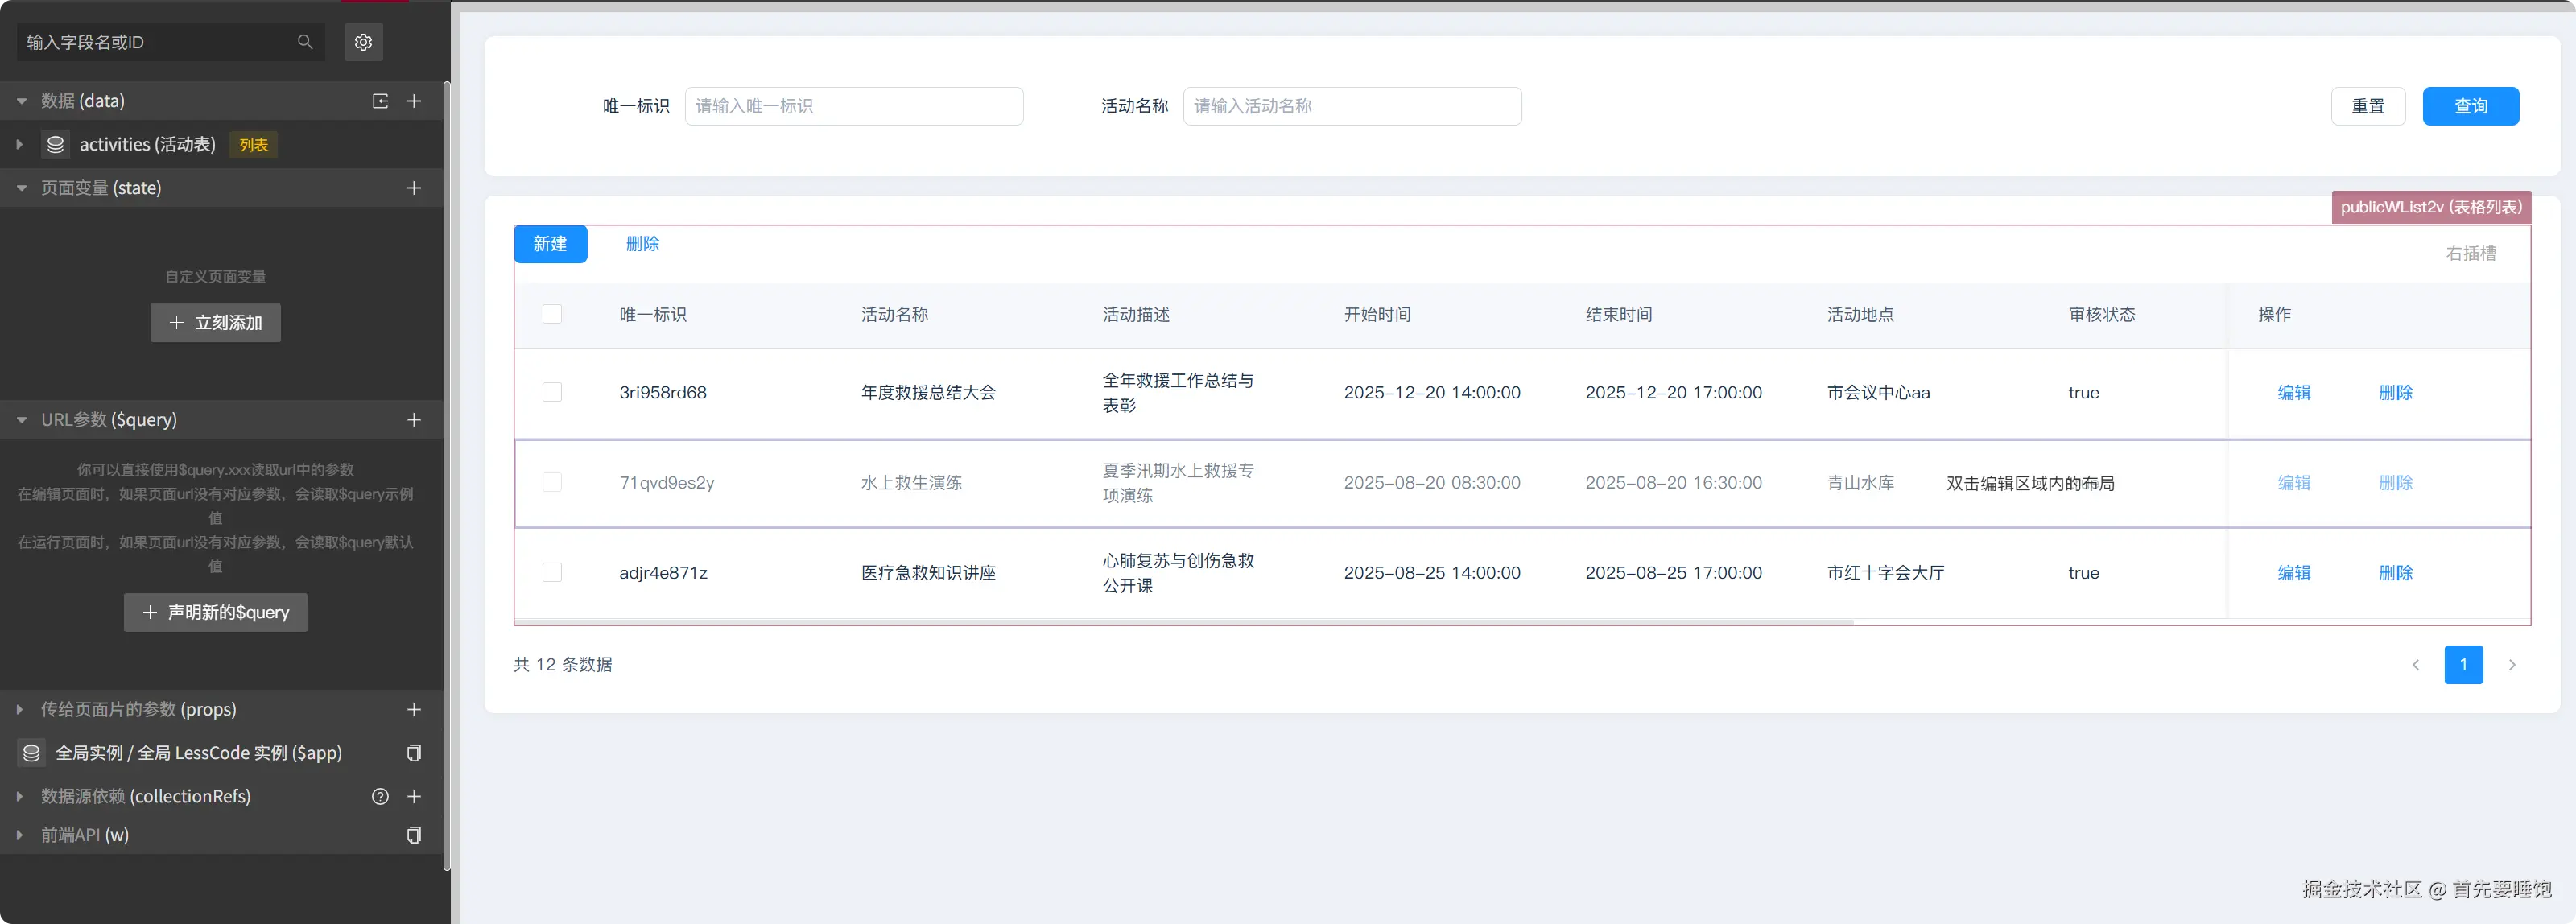Click the export icon in data section header
The height and width of the screenshot is (924, 2576).
click(380, 101)
